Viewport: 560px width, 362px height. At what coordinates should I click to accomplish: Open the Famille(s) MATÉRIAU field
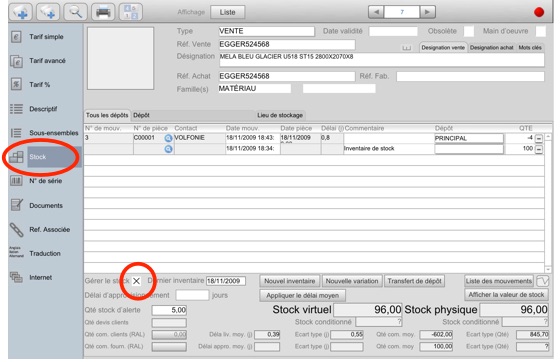(255, 89)
